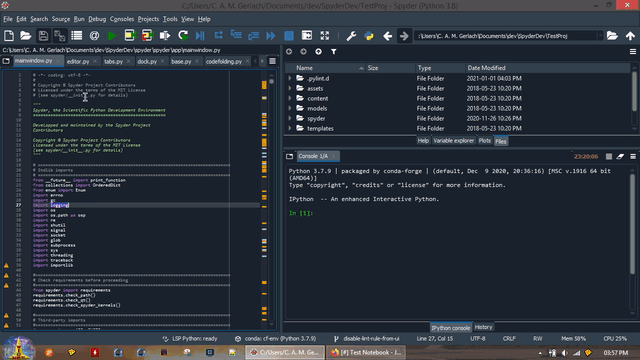Run the current cell
640x360 pixels.
click(x=129, y=36)
